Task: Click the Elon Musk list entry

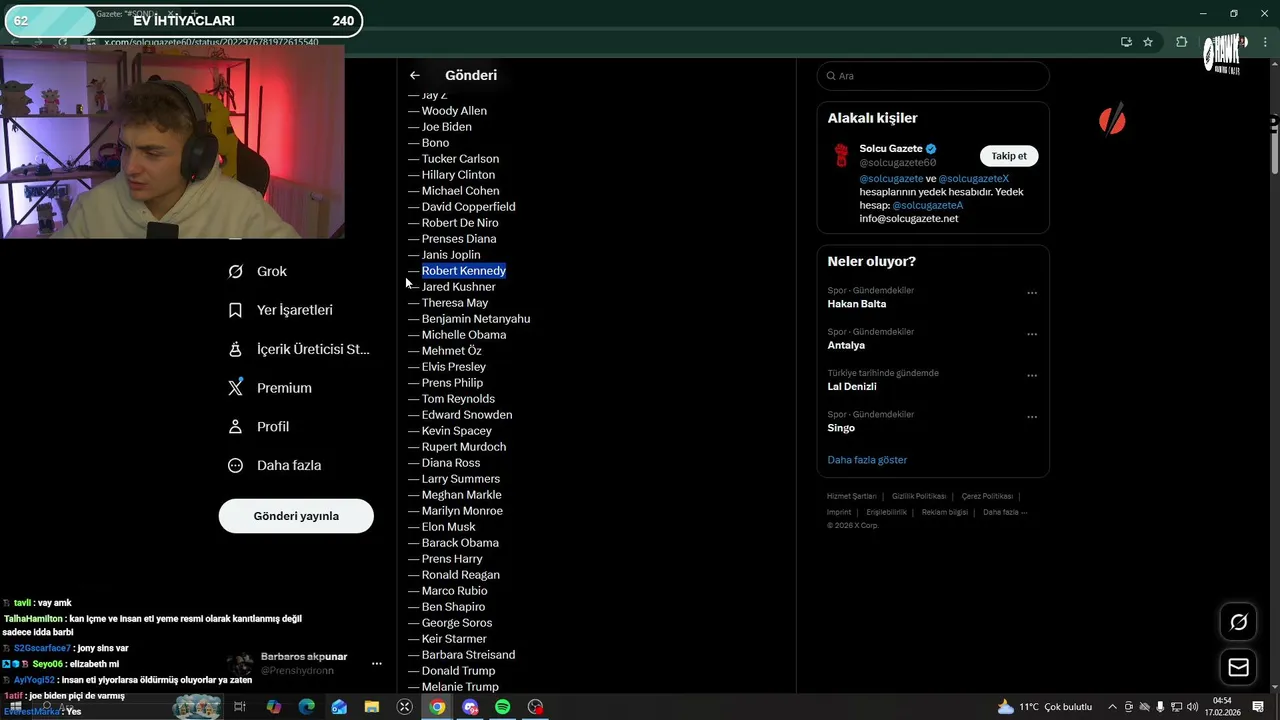Action: click(x=449, y=527)
